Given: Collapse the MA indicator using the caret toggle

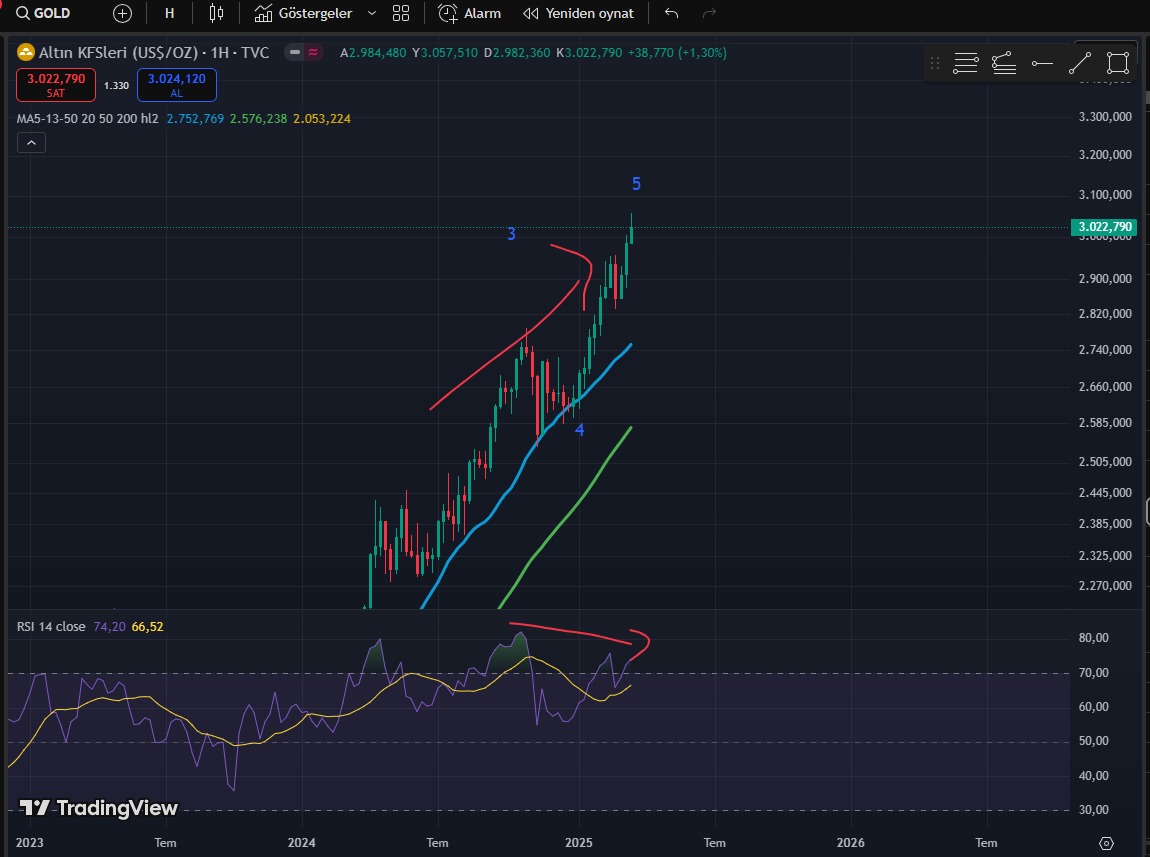Looking at the screenshot, I should click(x=30, y=142).
